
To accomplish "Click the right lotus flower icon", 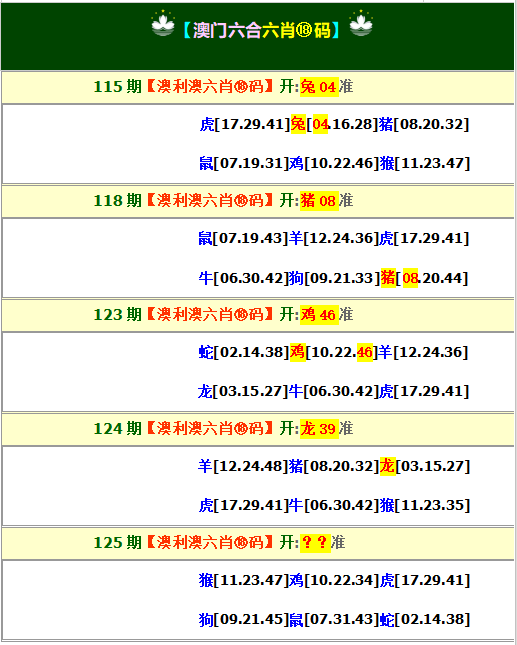I will [361, 23].
